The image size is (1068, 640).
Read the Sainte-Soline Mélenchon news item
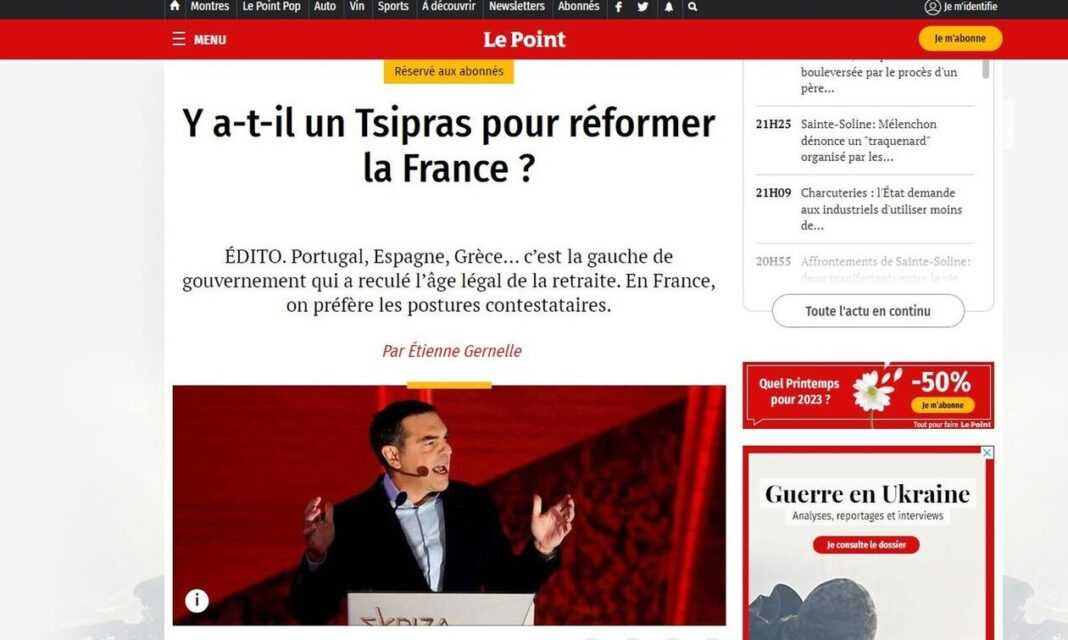point(868,140)
